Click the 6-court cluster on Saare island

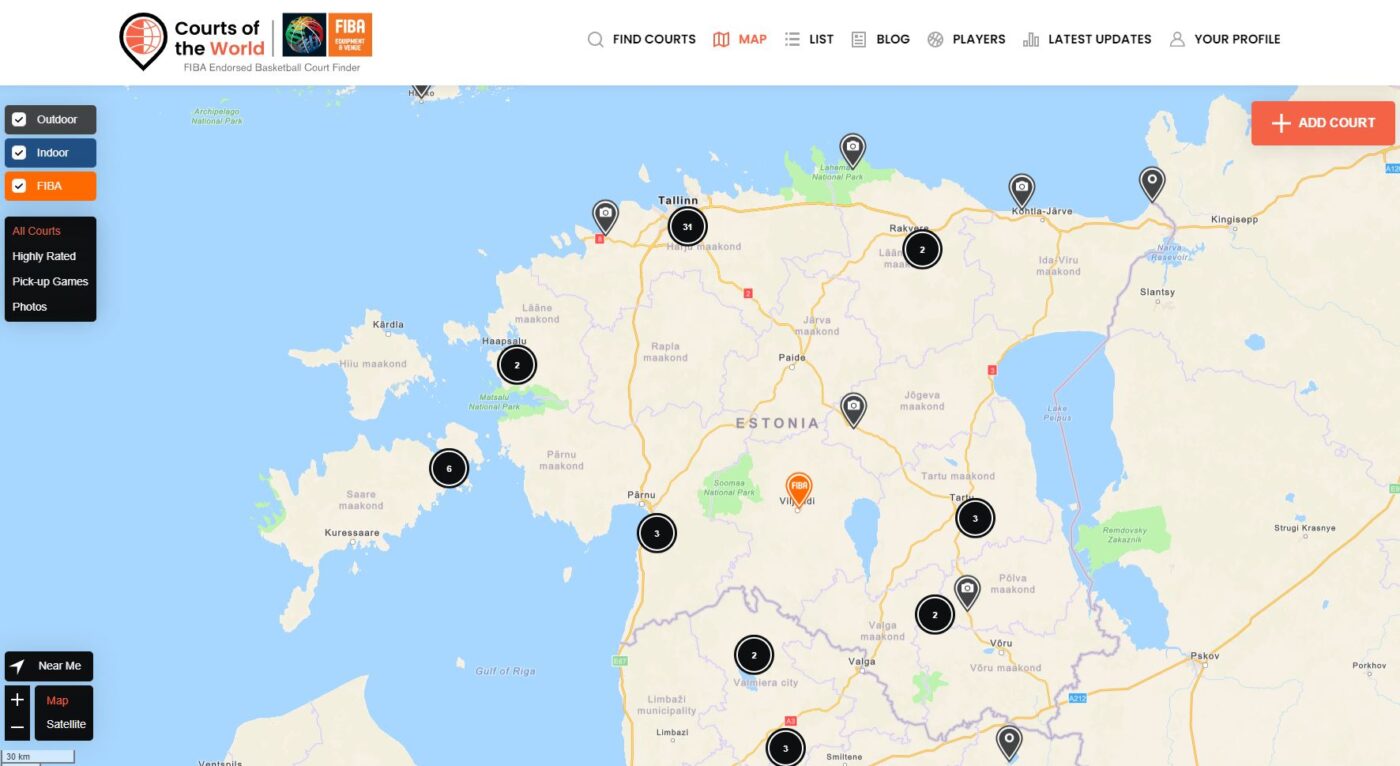(449, 468)
